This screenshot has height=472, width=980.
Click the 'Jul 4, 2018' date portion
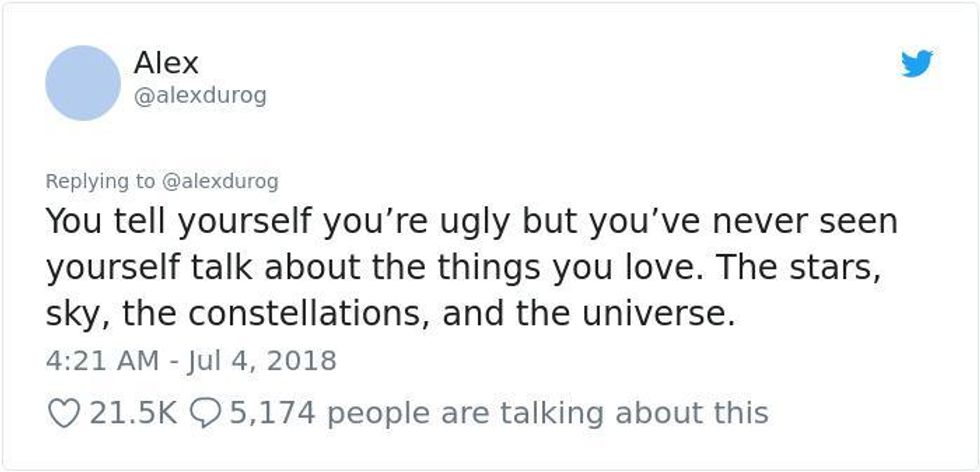[262, 361]
